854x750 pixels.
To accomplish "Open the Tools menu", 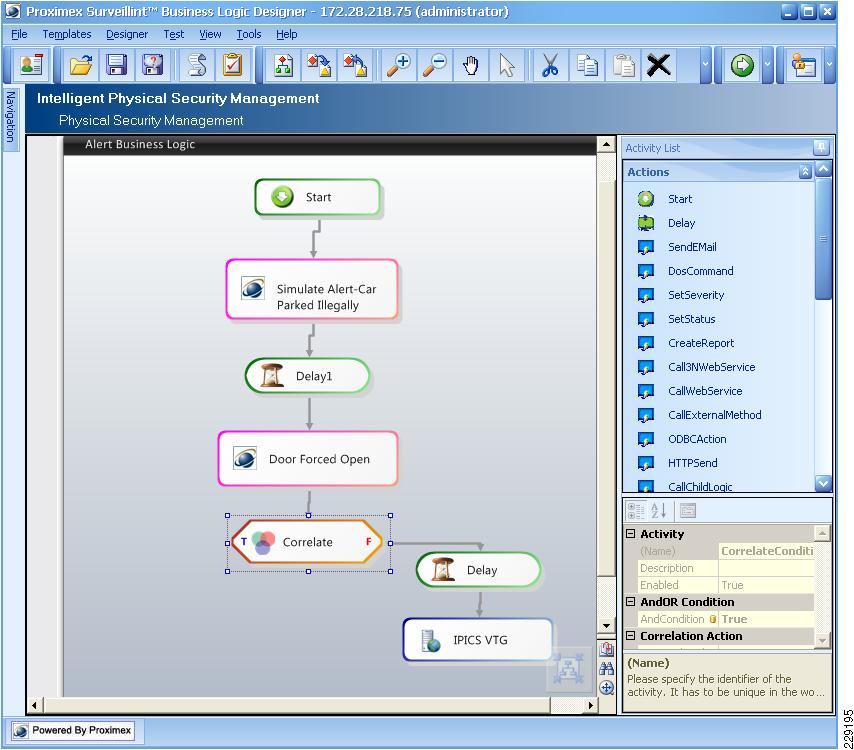I will click(x=249, y=34).
